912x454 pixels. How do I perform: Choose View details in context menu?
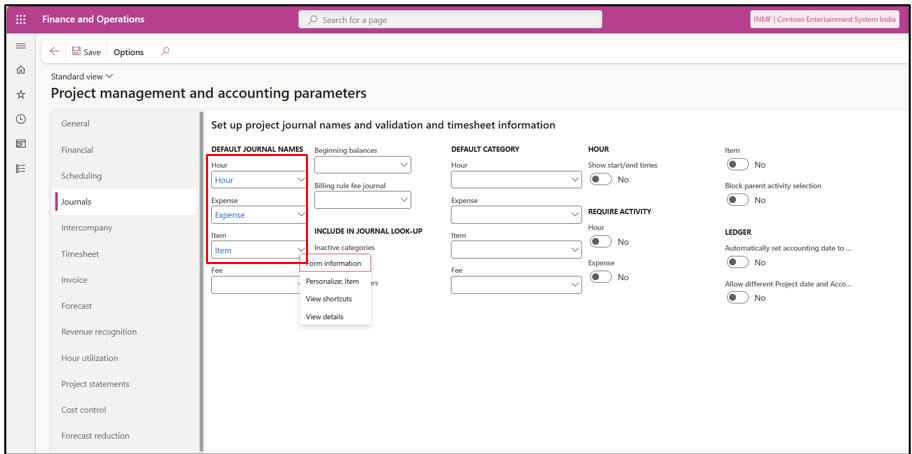(335, 317)
